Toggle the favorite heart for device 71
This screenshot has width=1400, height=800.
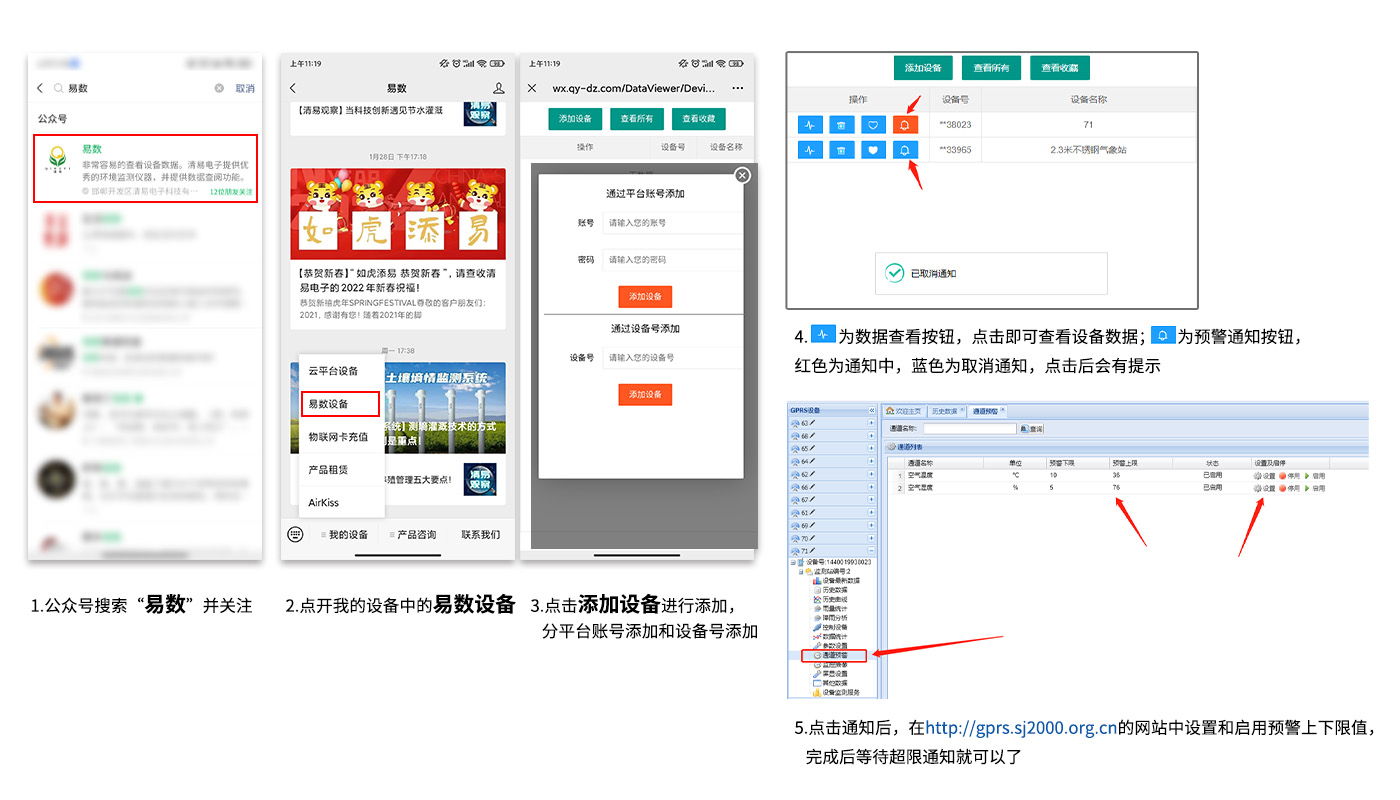point(873,125)
